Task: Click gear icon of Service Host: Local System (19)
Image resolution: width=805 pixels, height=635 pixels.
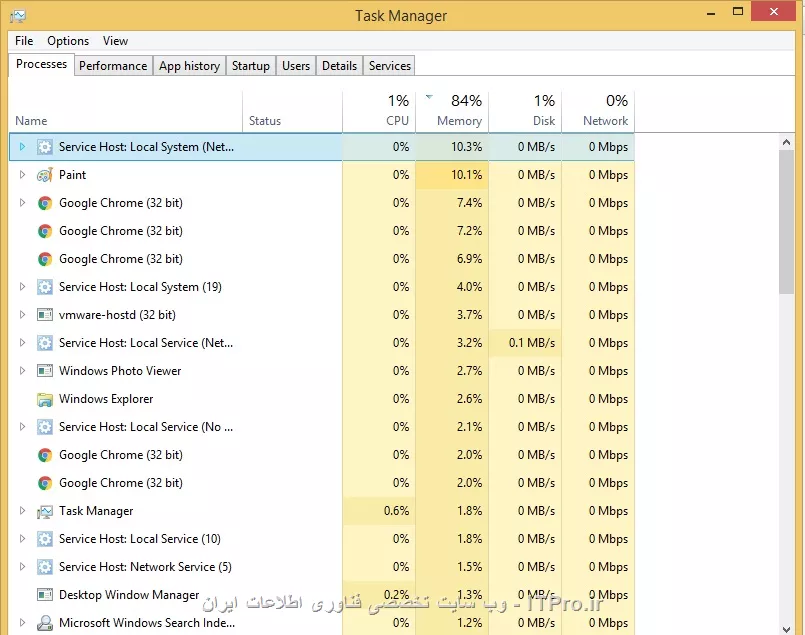Action: [x=45, y=287]
